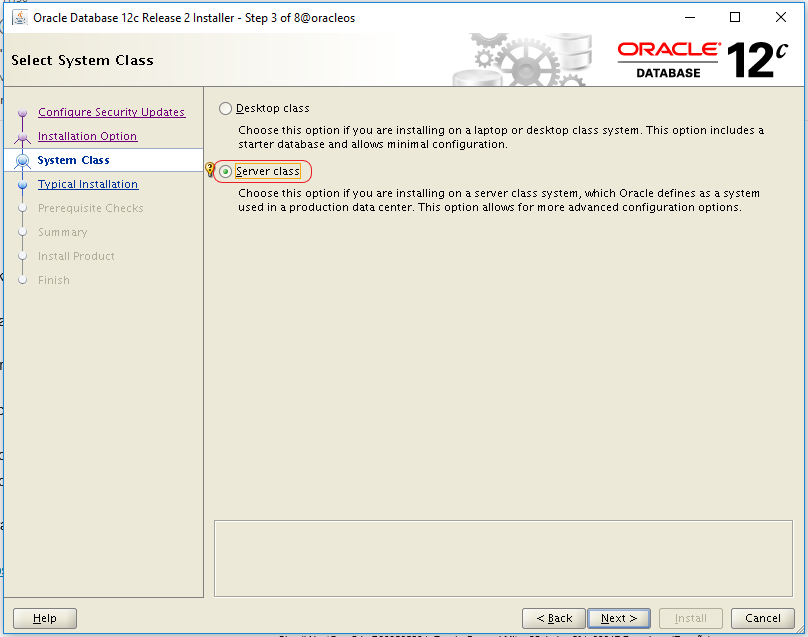Viewport: 808px width, 637px height.
Task: Click the Typical Installation step marker dot
Action: tap(22, 185)
